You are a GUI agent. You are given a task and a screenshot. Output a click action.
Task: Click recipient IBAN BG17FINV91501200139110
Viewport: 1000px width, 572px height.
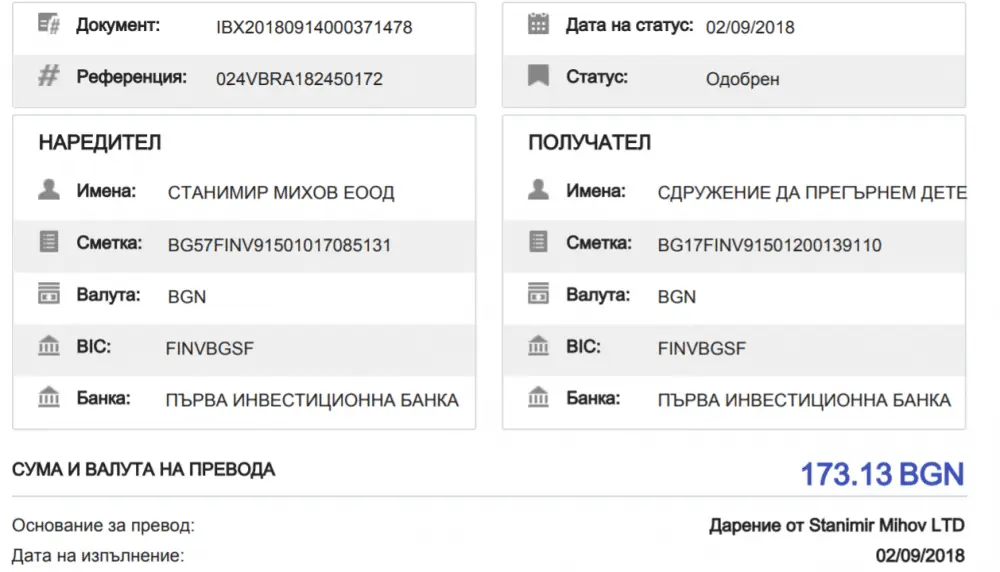pyautogui.click(x=770, y=245)
